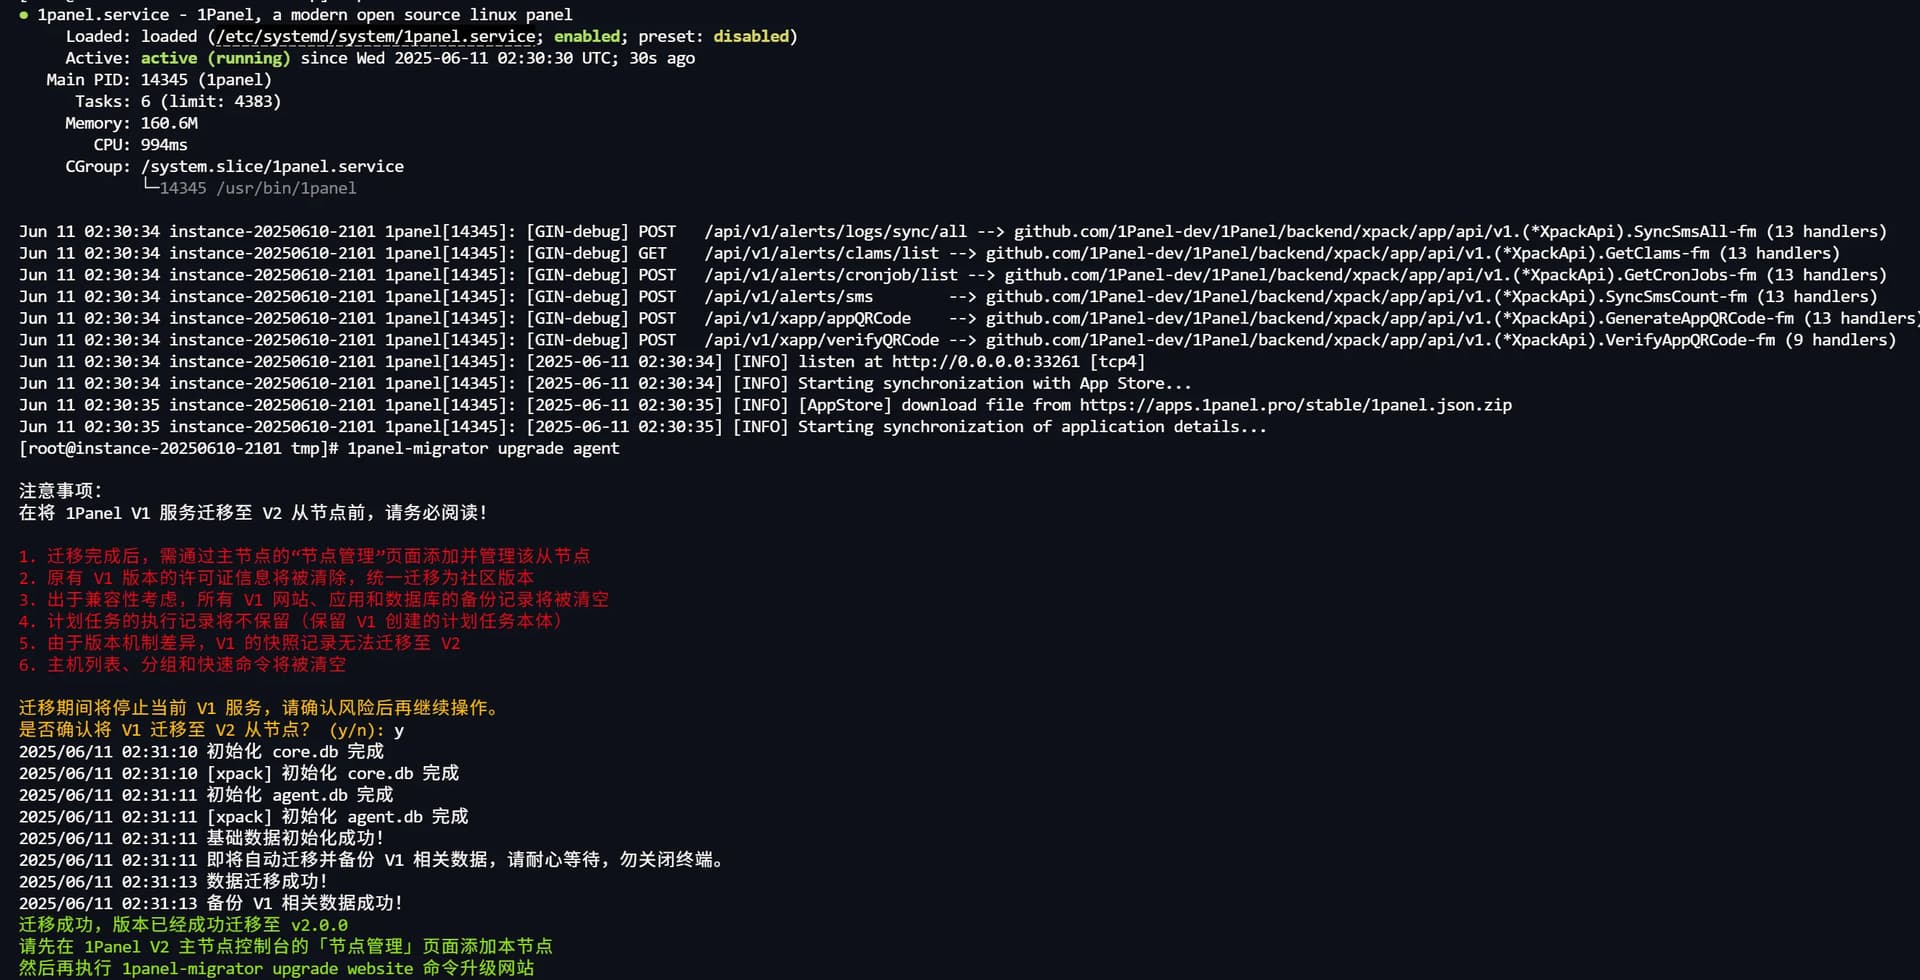Click red warning item 1 about 节点管理
This screenshot has height=980, width=1920.
click(304, 556)
